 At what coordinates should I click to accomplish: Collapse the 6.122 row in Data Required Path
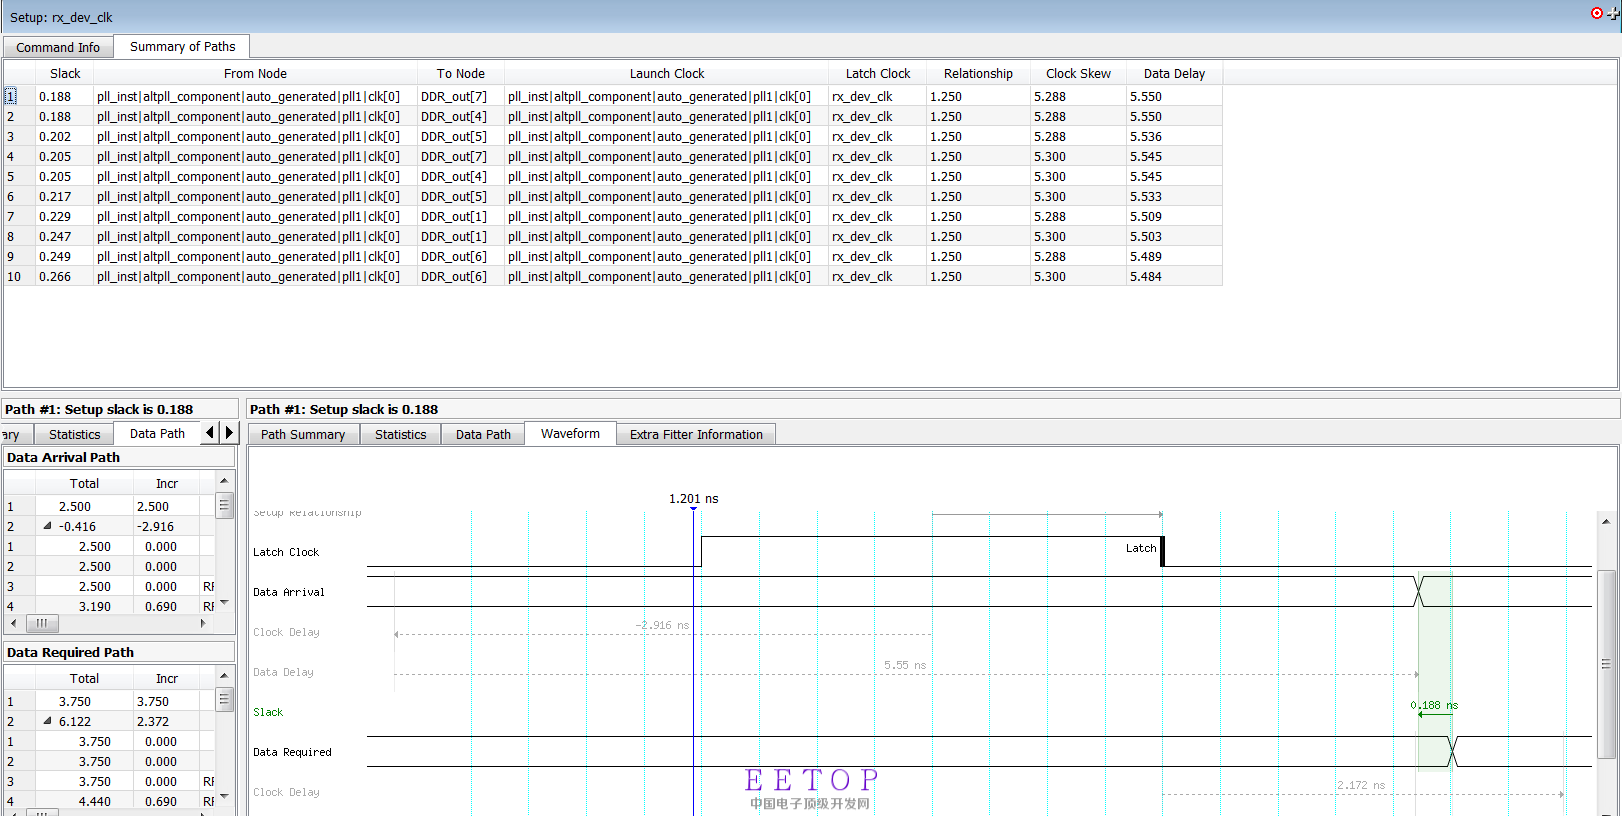[47, 721]
